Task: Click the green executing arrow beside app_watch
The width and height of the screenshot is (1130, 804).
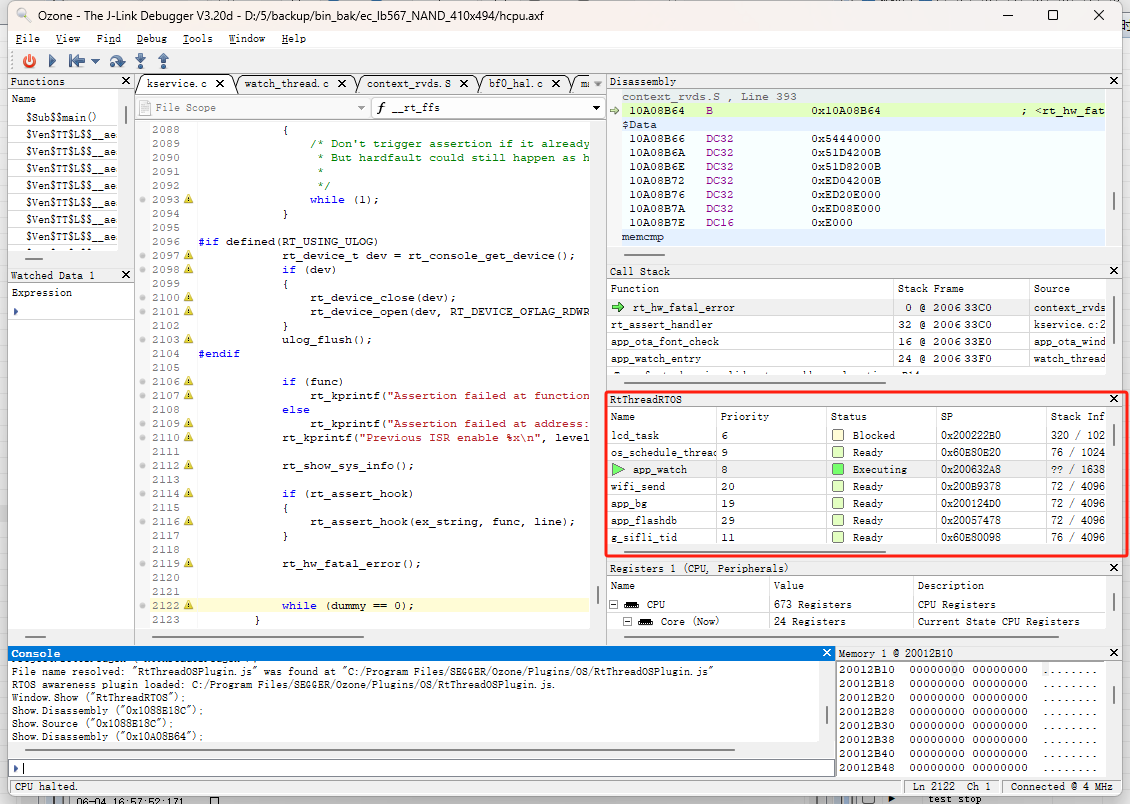Action: pyautogui.click(x=618, y=469)
